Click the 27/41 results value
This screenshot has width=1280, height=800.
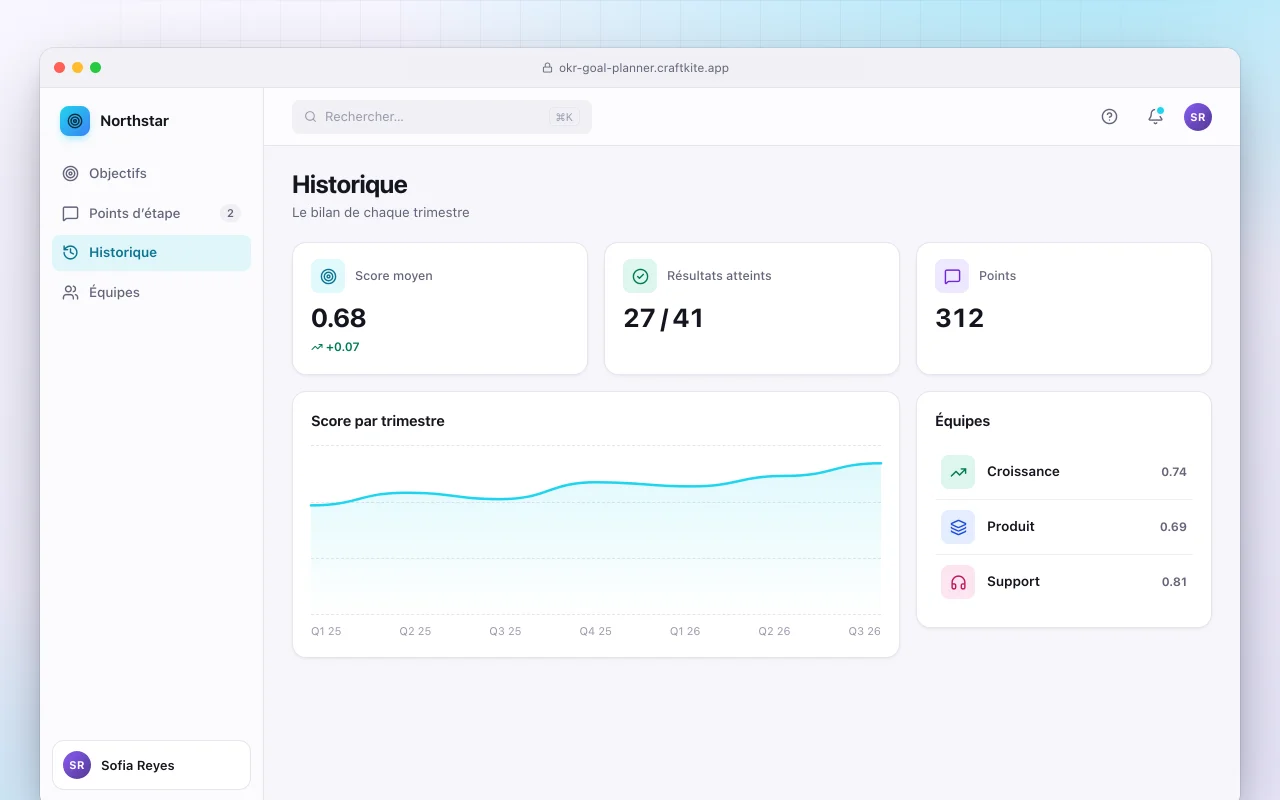point(663,318)
